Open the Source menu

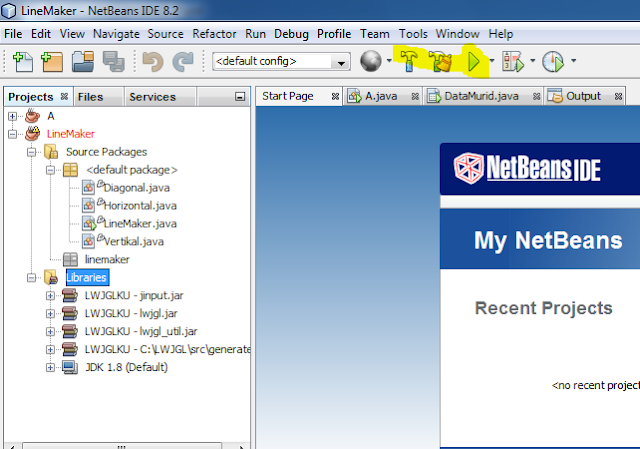point(165,34)
